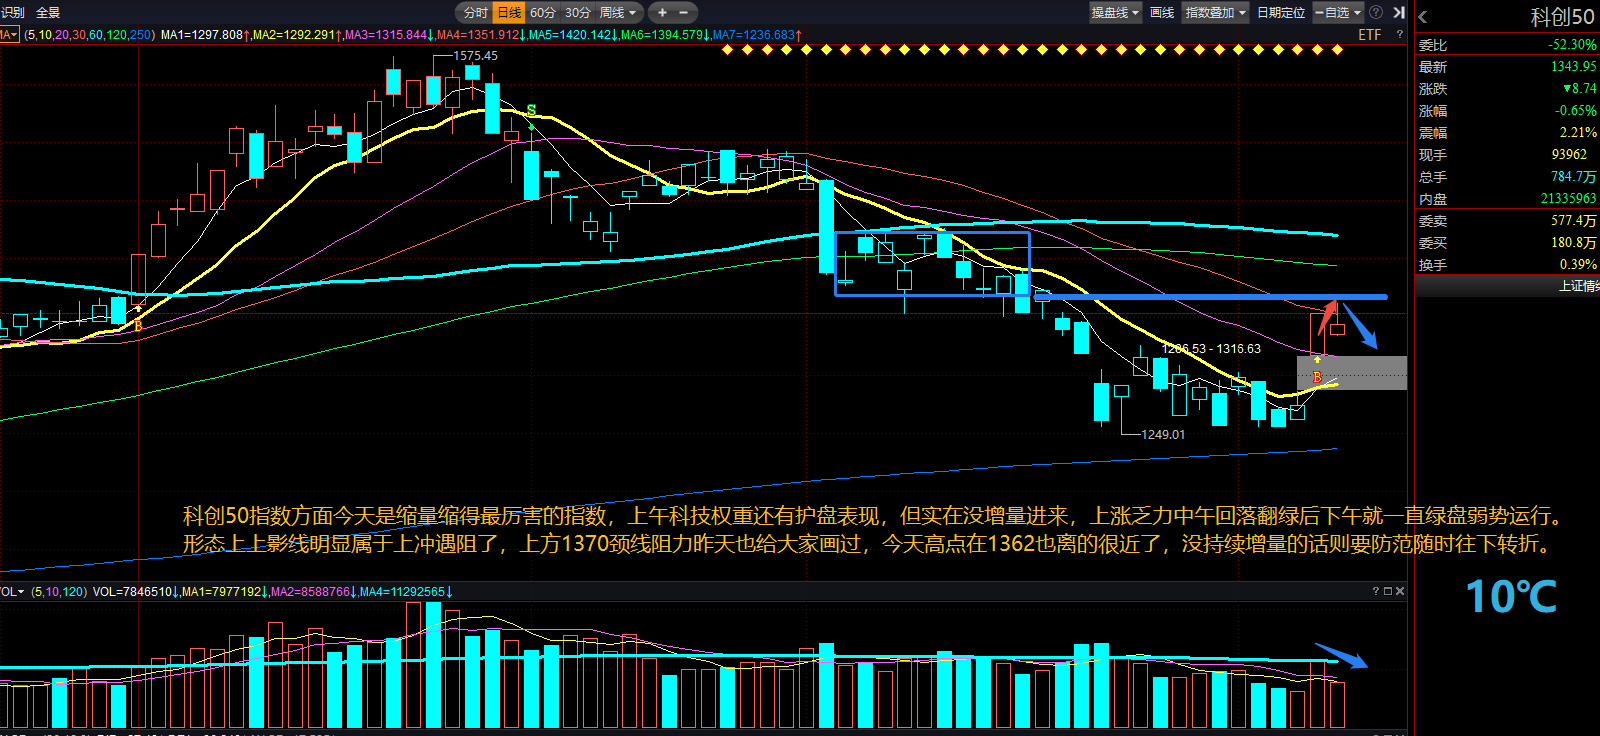The height and width of the screenshot is (736, 1600).
Task: Click the back arrow beside 科创50 title
Action: [x=1423, y=17]
